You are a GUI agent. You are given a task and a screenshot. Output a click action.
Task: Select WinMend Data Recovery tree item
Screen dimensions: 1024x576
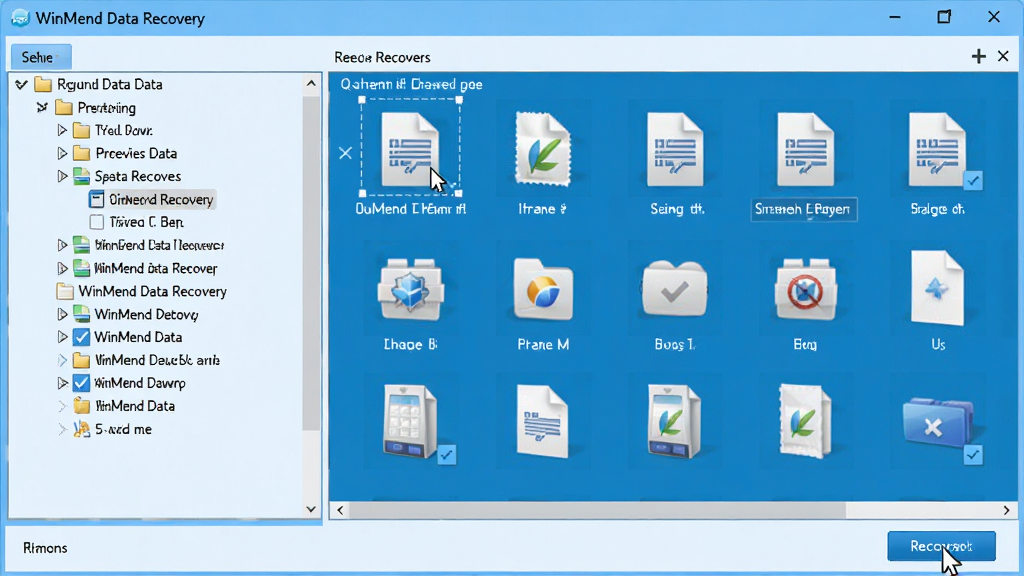pyautogui.click(x=152, y=291)
